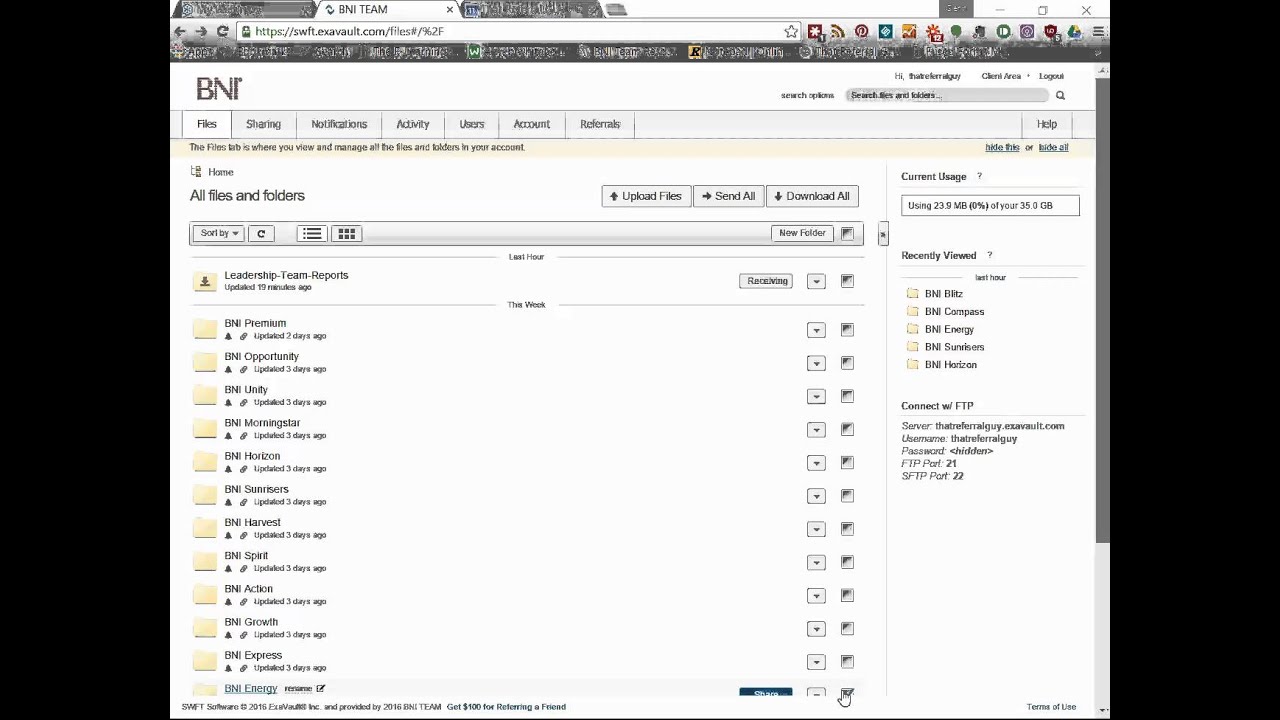Open BNI Spirit actions dropdown

pyautogui.click(x=816, y=562)
